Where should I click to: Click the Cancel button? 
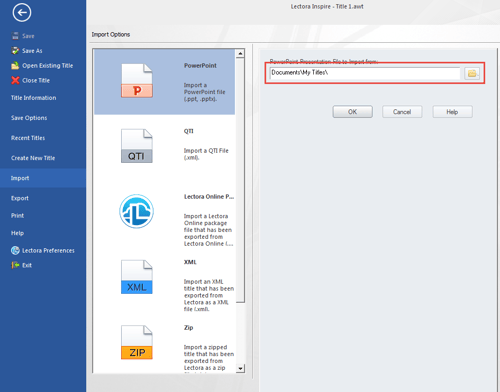[x=402, y=112]
